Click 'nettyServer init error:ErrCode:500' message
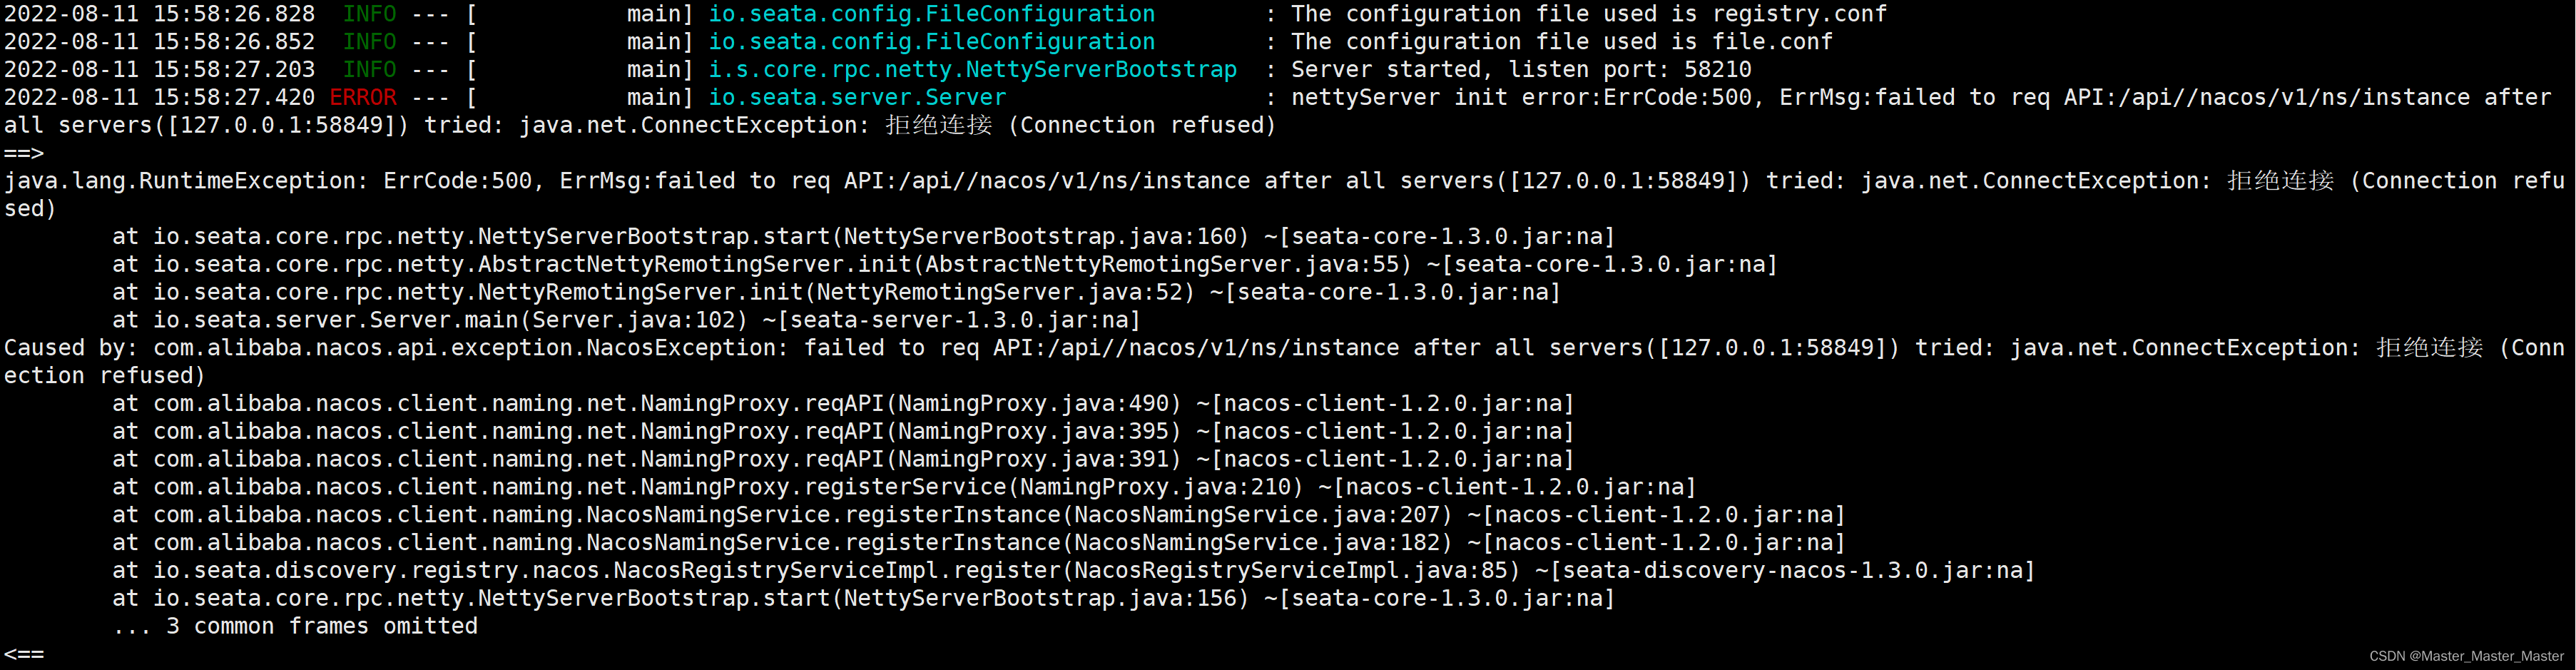The width and height of the screenshot is (2576, 670). coord(1521,98)
